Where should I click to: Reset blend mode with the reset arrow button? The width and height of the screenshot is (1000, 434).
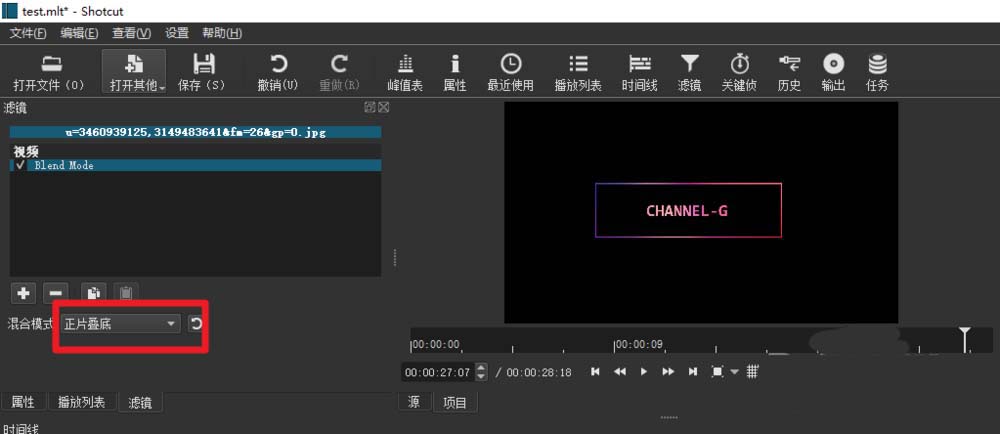tap(197, 324)
